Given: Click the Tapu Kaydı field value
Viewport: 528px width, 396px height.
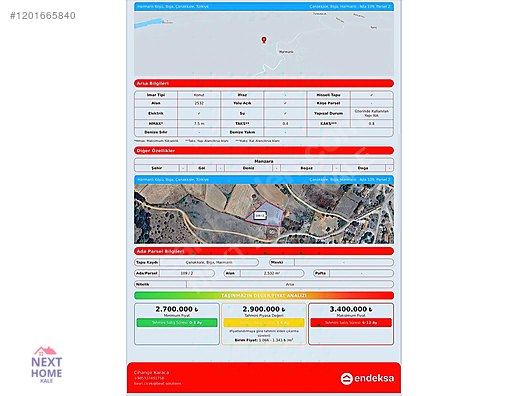Looking at the screenshot, I should click(209, 262).
